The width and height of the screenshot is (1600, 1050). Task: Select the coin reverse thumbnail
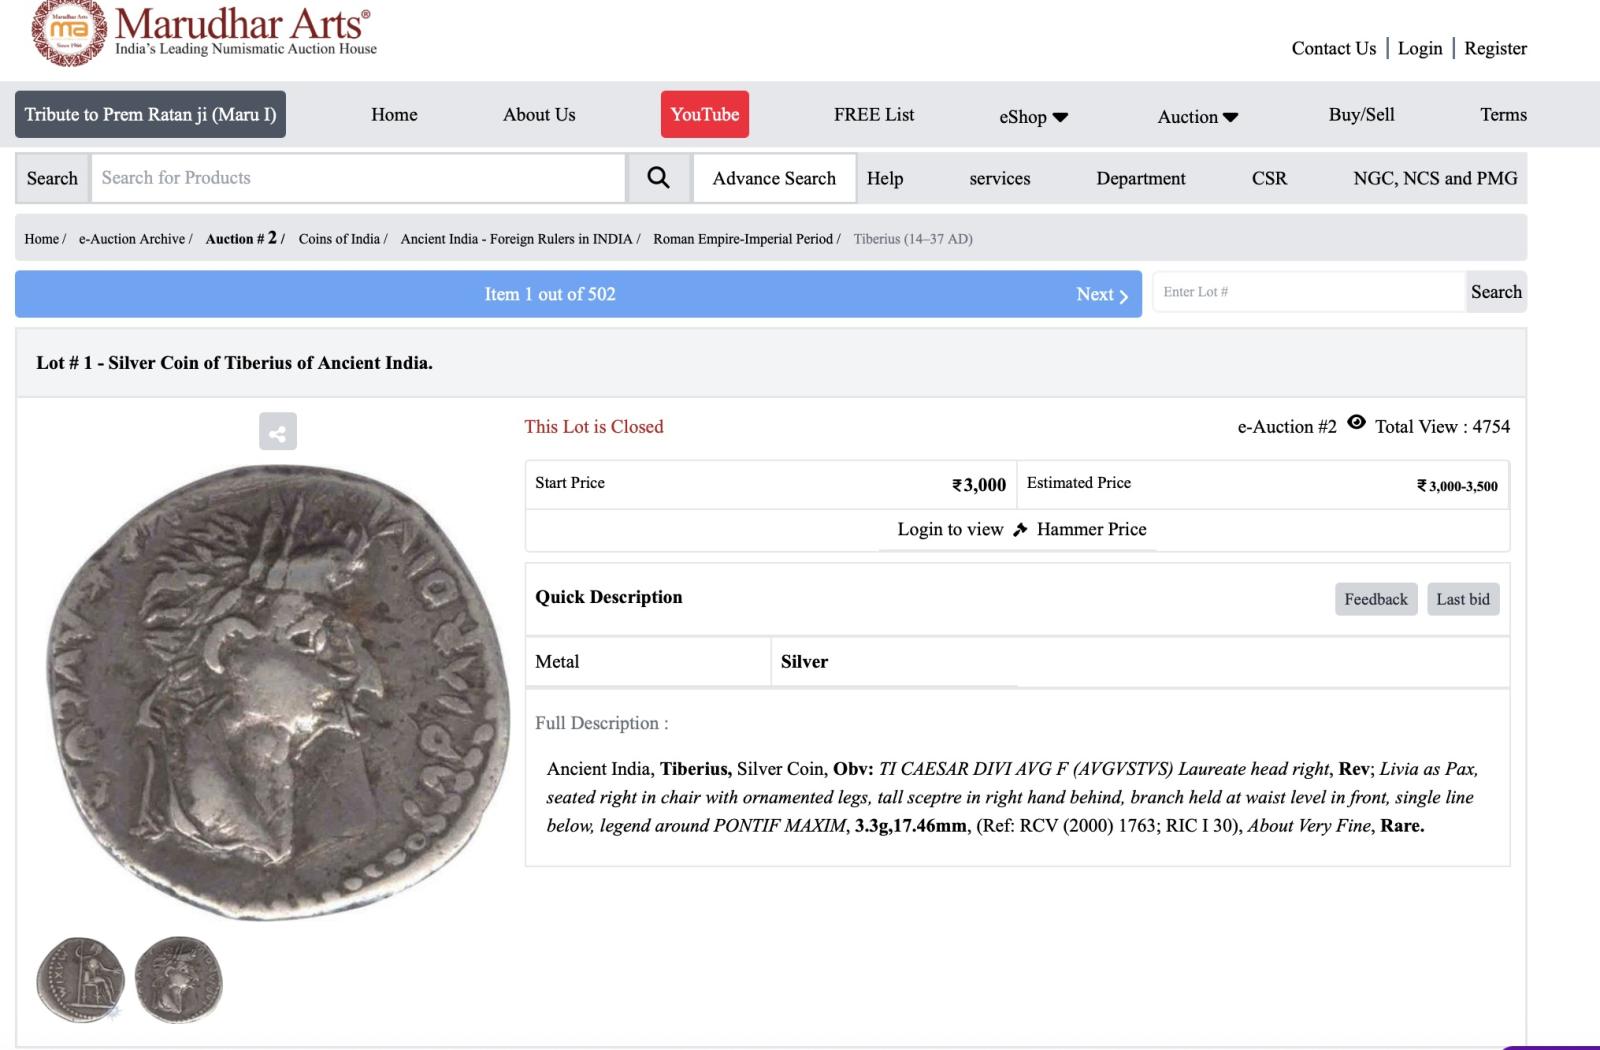pos(80,980)
